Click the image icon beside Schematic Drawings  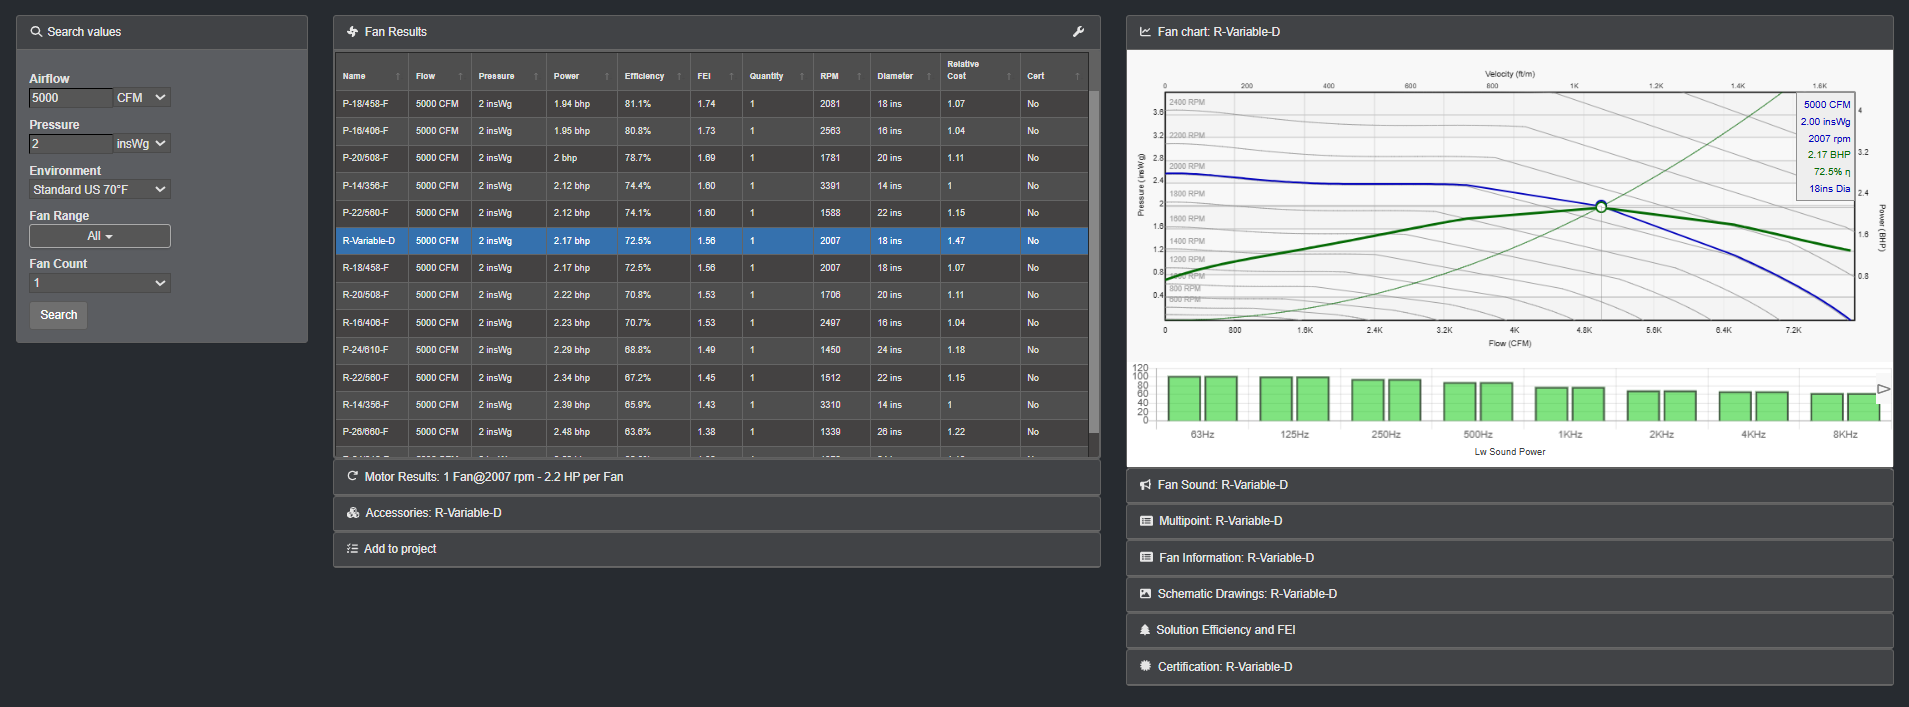pyautogui.click(x=1145, y=594)
